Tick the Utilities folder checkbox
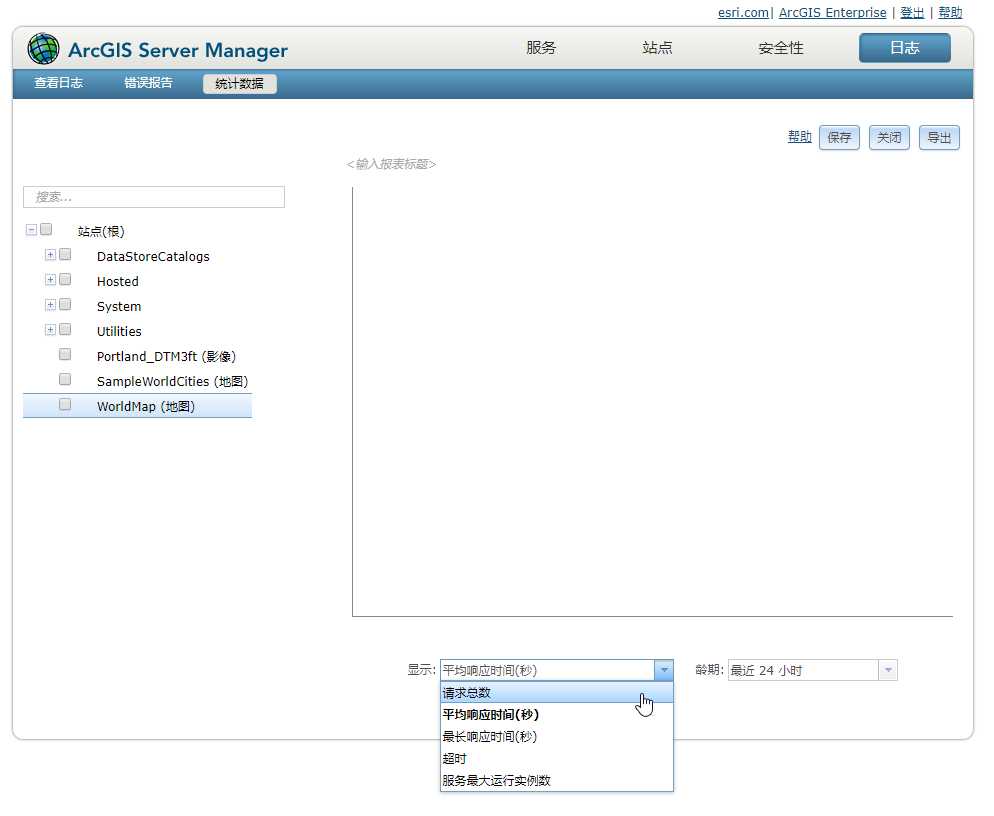The image size is (994, 816). (x=65, y=329)
